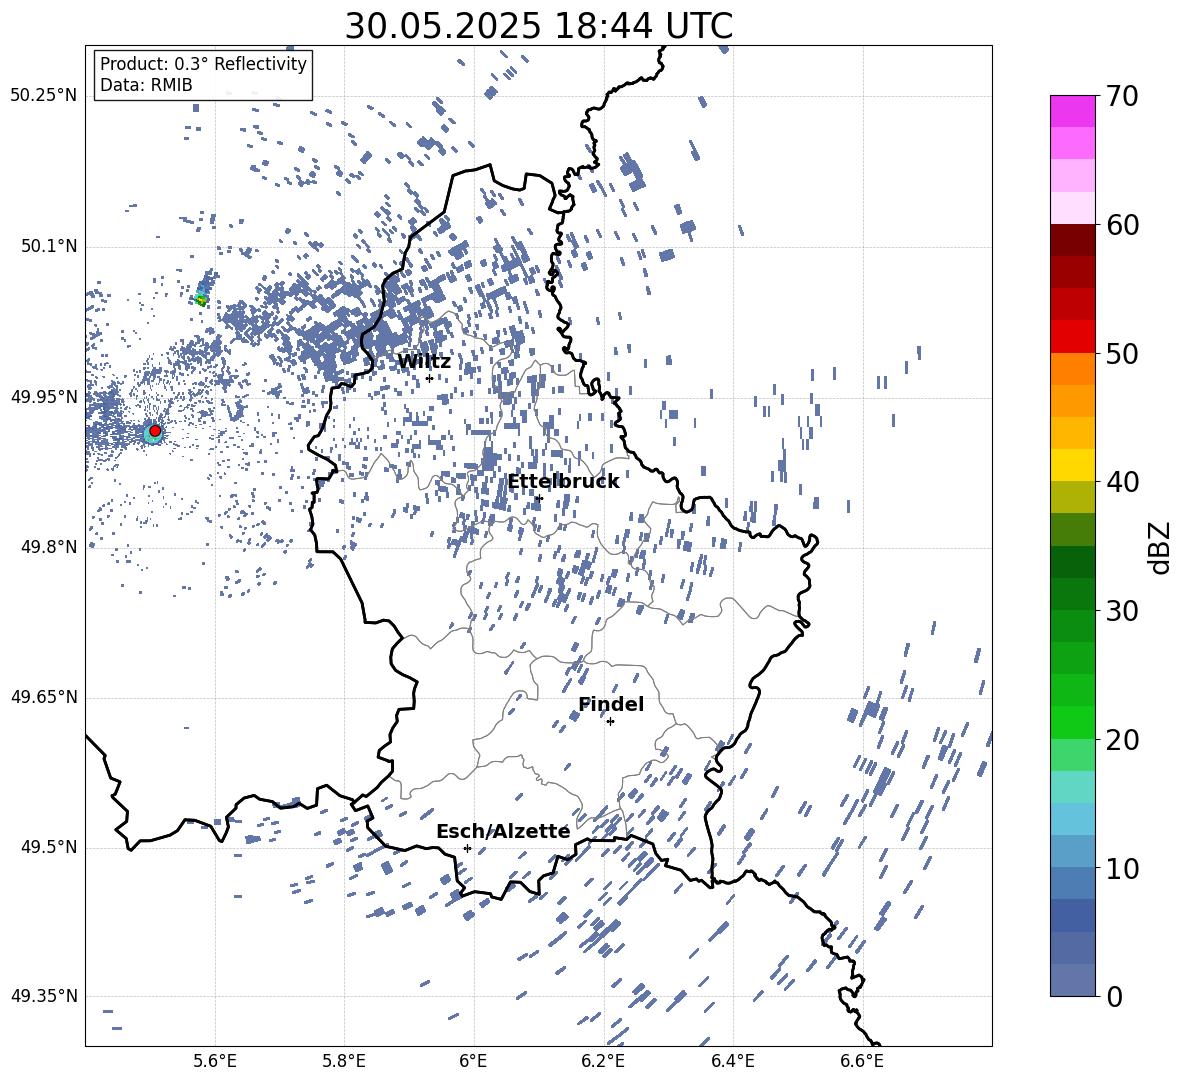Click the Findel station cross marker
The width and height of the screenshot is (1184, 1081).
pos(610,722)
